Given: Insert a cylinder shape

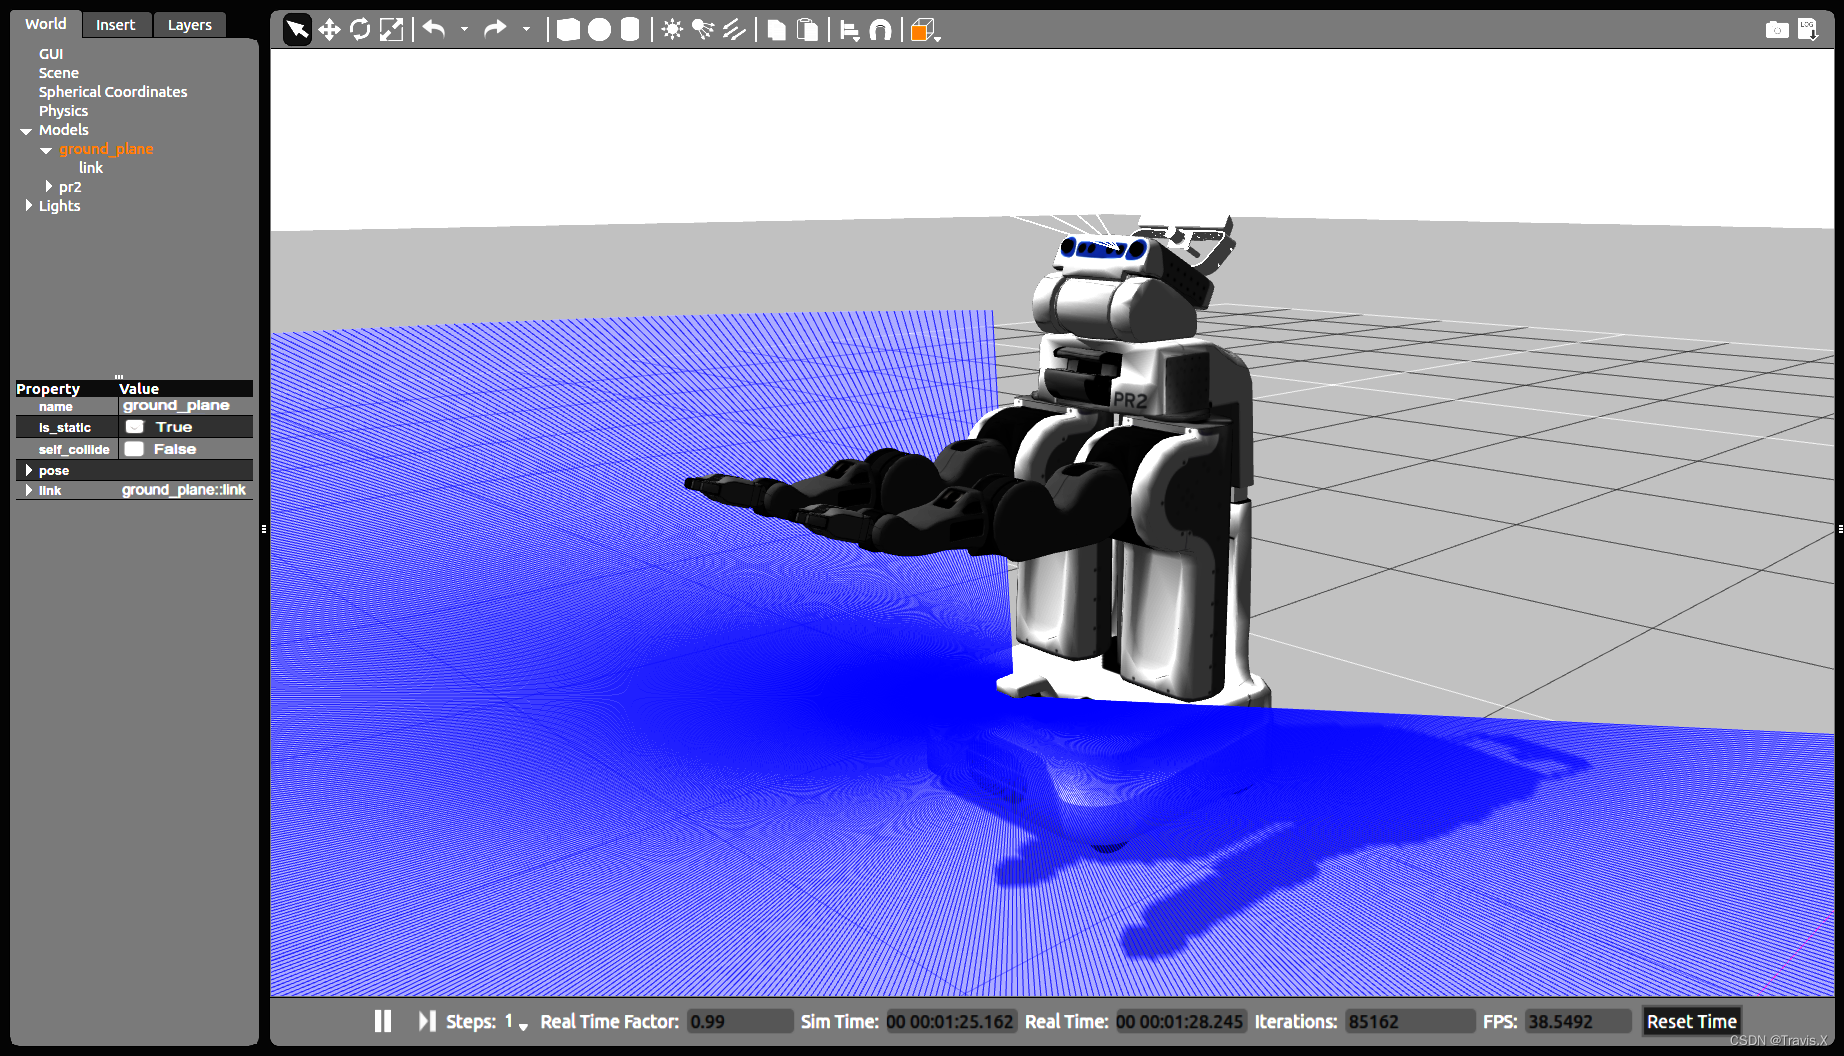Looking at the screenshot, I should coord(630,30).
